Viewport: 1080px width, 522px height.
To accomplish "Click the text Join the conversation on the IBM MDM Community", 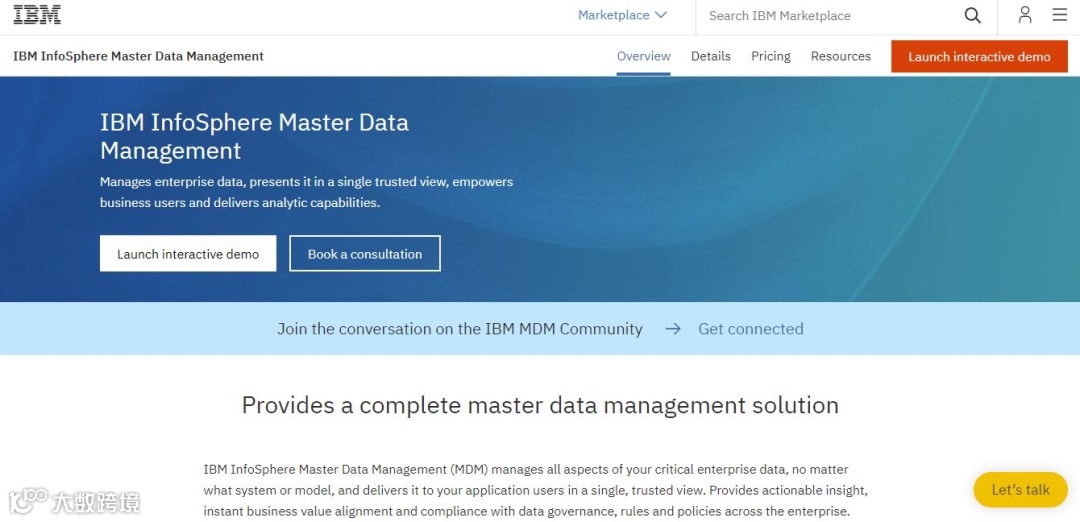I will tap(459, 329).
